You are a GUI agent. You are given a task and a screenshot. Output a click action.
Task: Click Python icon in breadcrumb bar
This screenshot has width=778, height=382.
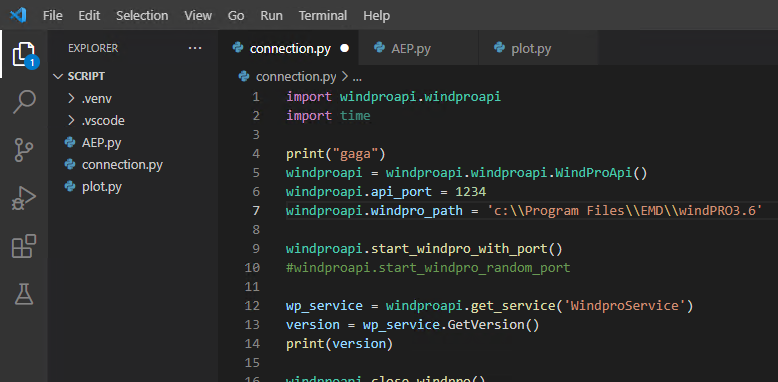pos(244,76)
